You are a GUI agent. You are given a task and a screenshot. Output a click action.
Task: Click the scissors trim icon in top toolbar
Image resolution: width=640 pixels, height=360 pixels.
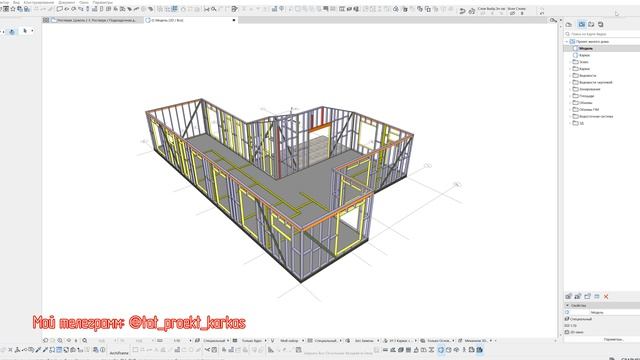click(207, 9)
